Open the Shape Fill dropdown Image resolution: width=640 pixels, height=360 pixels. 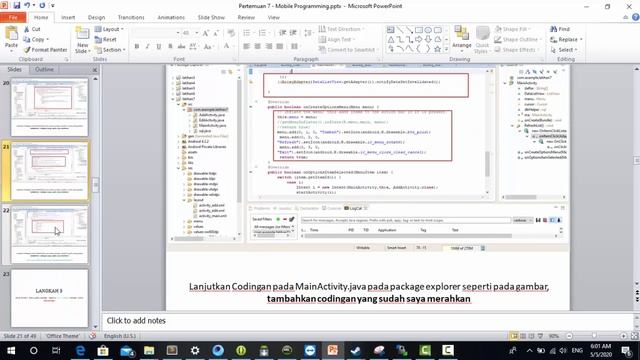(512, 29)
